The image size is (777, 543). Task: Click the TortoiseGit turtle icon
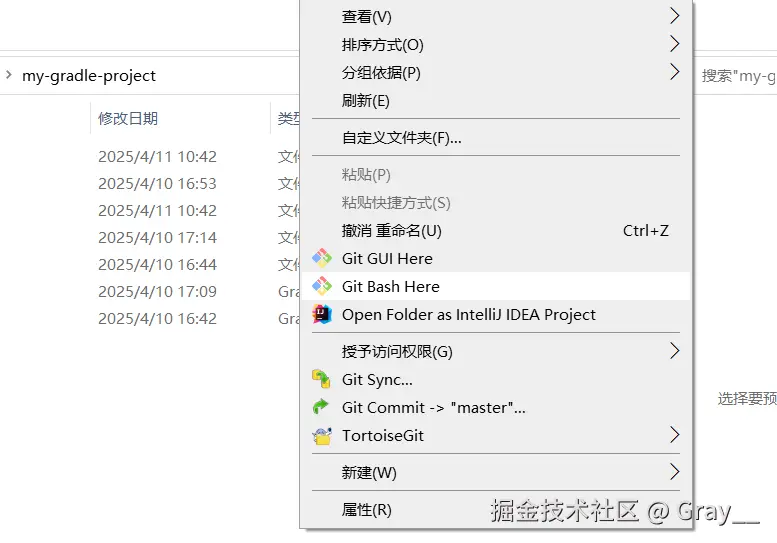(x=322, y=435)
